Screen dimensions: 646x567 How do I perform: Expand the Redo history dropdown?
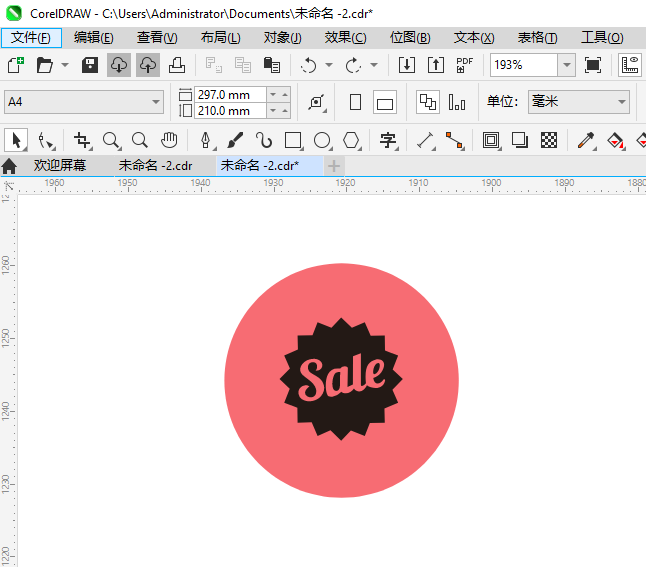(x=374, y=65)
